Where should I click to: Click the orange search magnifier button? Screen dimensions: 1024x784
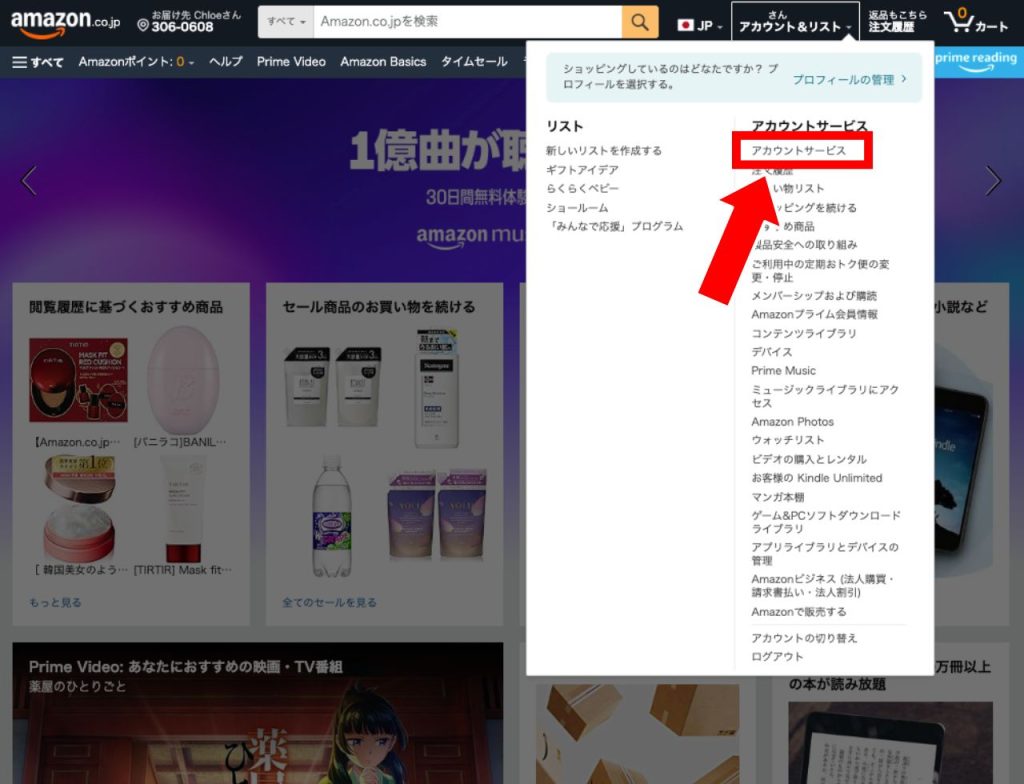point(640,22)
